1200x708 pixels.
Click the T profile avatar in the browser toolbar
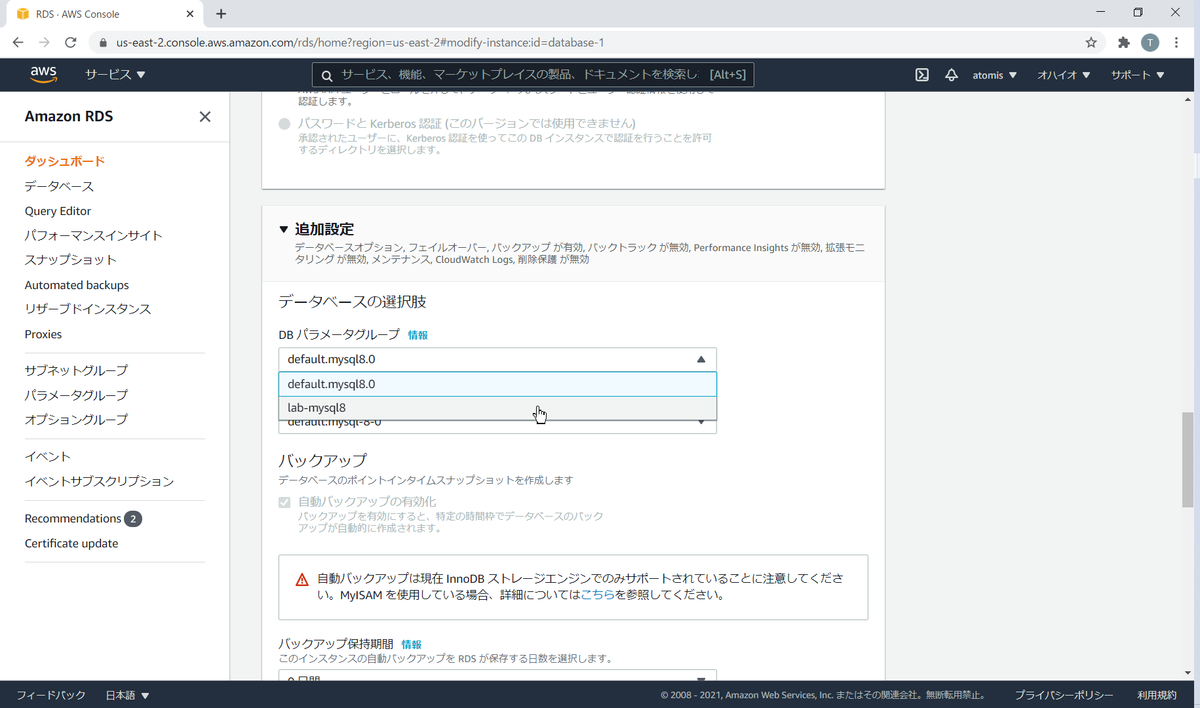(x=1150, y=43)
